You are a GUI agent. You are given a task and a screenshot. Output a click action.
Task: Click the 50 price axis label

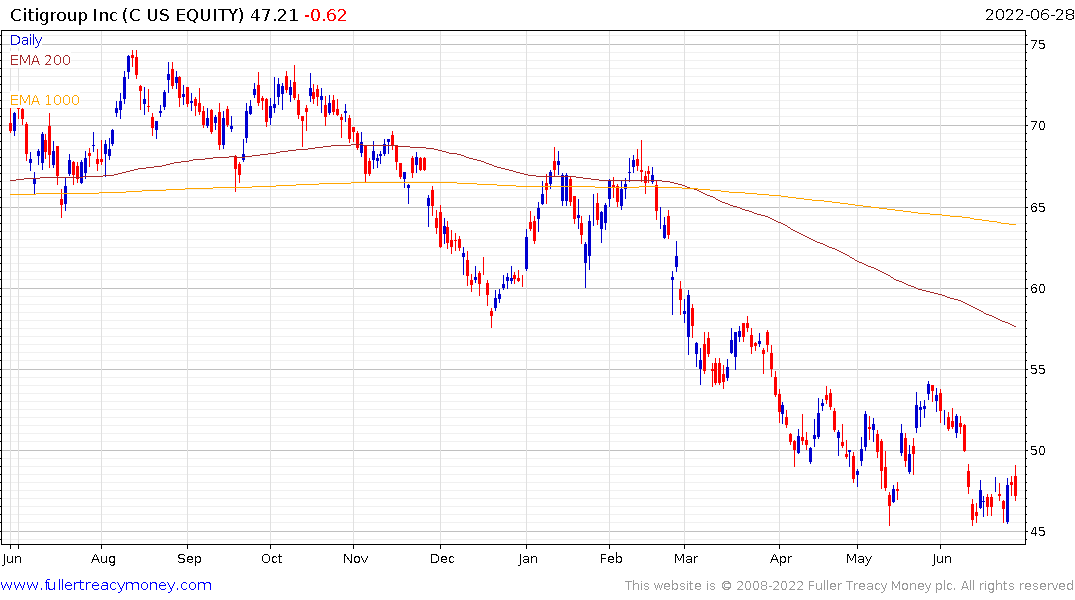(x=1038, y=451)
